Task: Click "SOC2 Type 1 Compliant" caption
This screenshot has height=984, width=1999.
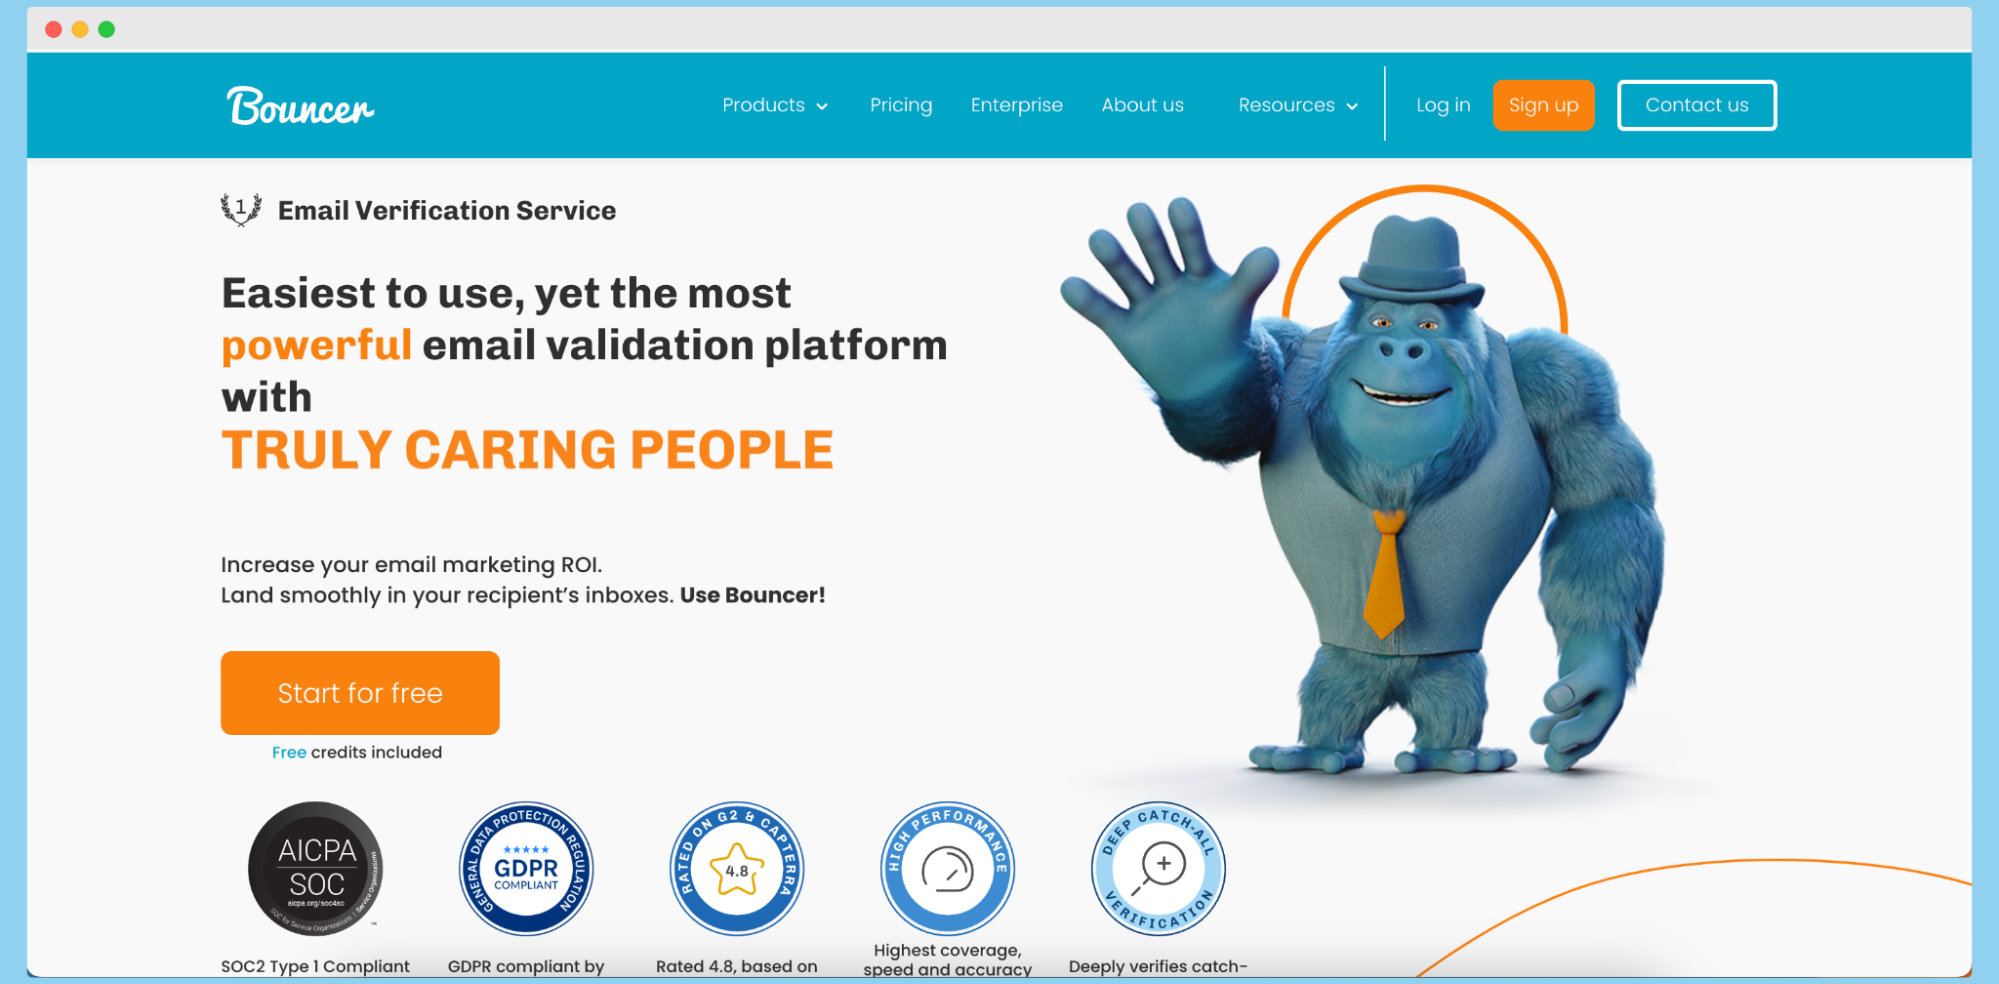Action: [x=315, y=966]
